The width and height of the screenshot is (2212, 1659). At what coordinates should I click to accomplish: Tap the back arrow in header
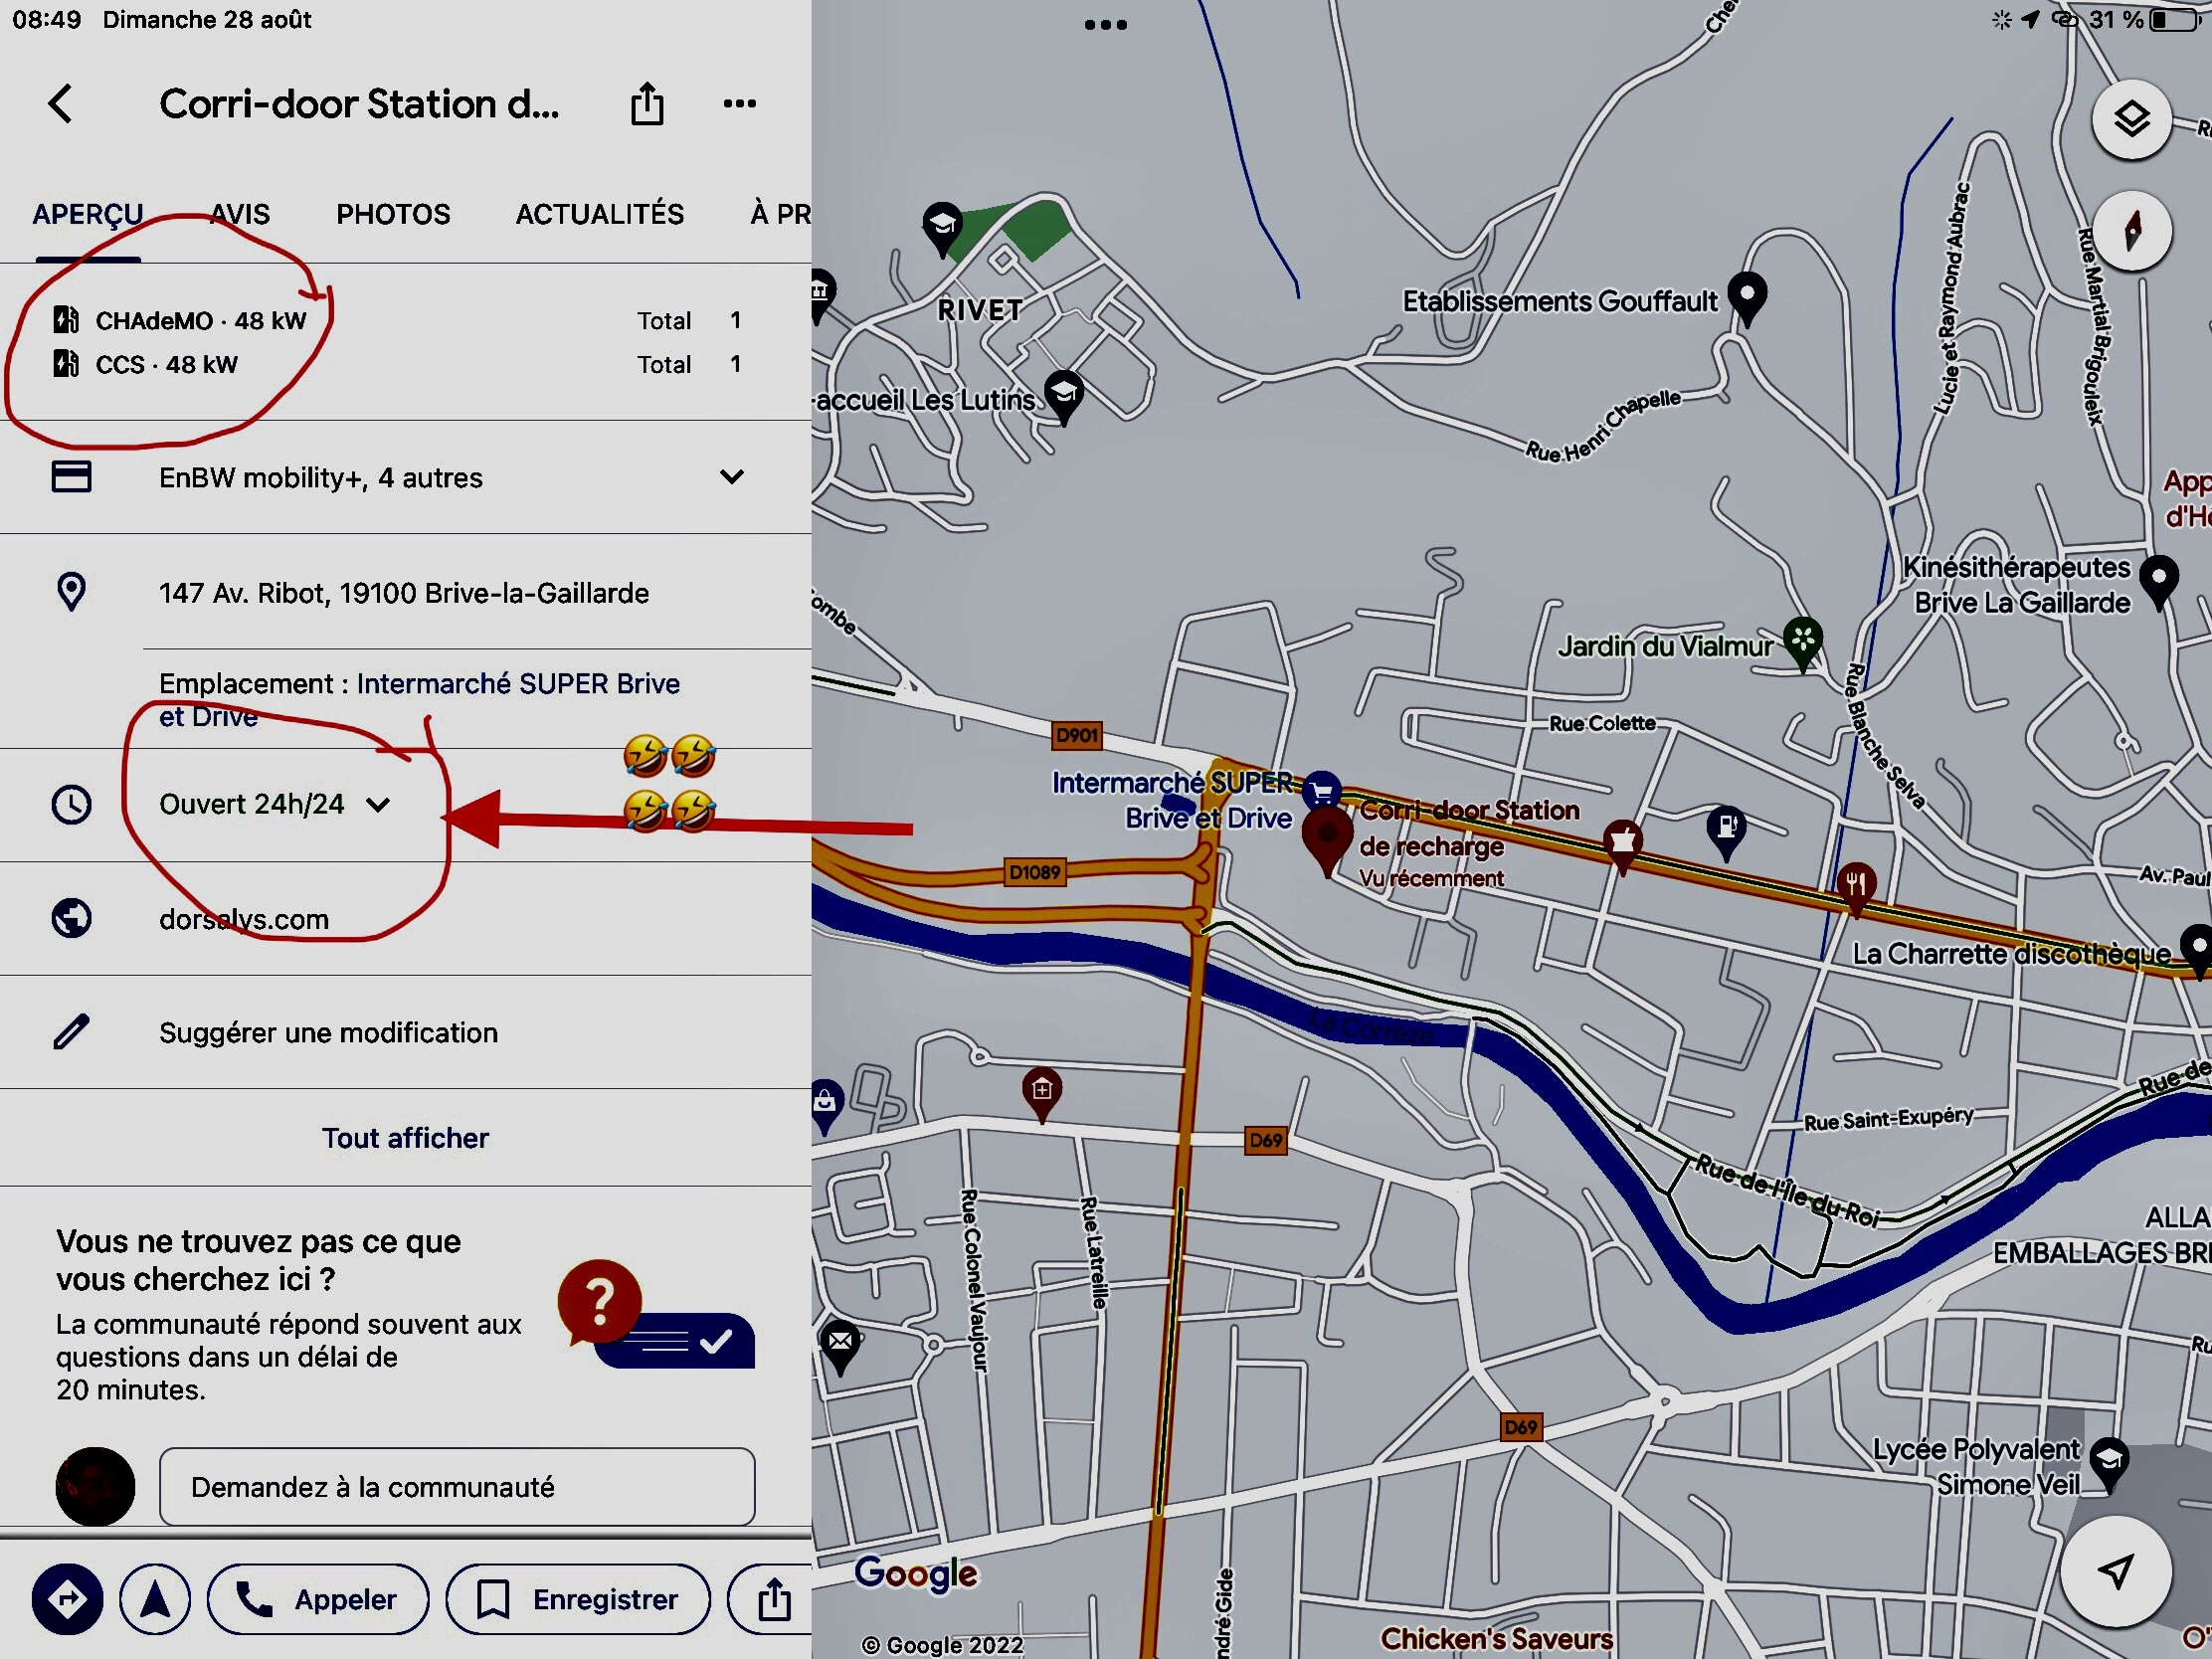click(61, 103)
